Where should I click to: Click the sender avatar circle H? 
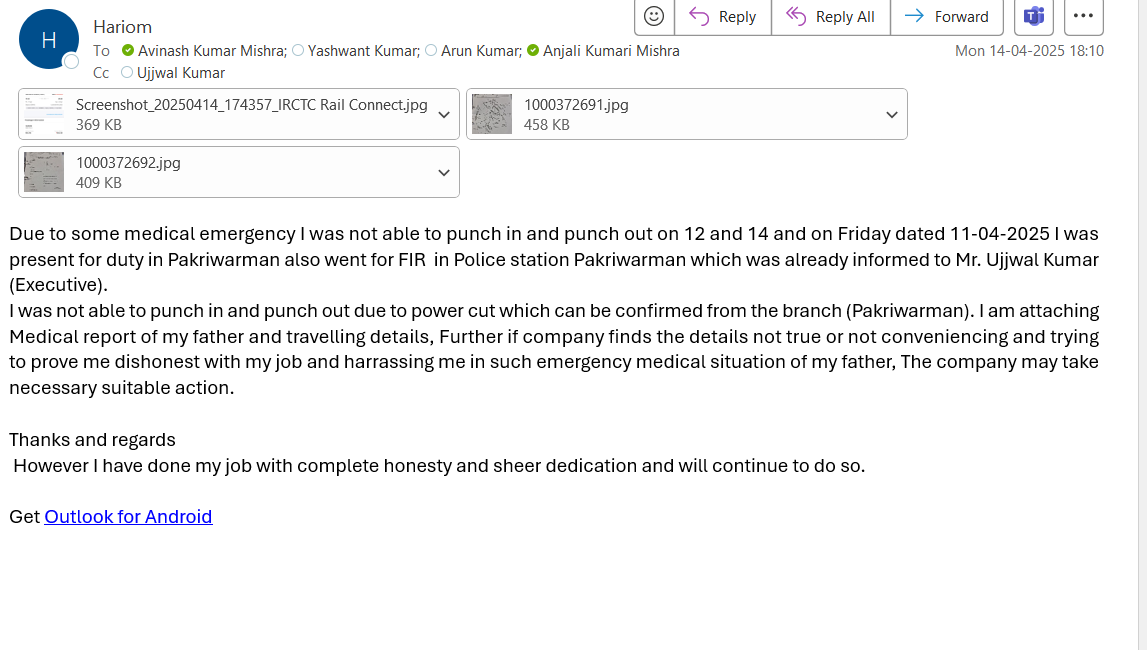48,39
